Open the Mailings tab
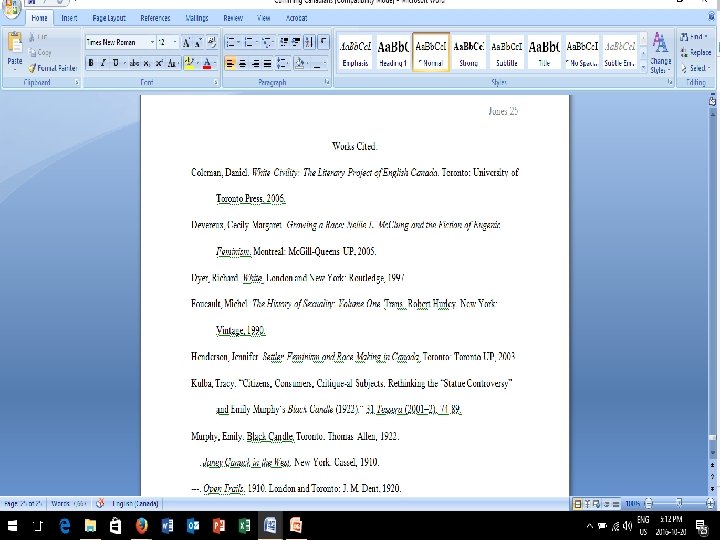 pyautogui.click(x=197, y=18)
